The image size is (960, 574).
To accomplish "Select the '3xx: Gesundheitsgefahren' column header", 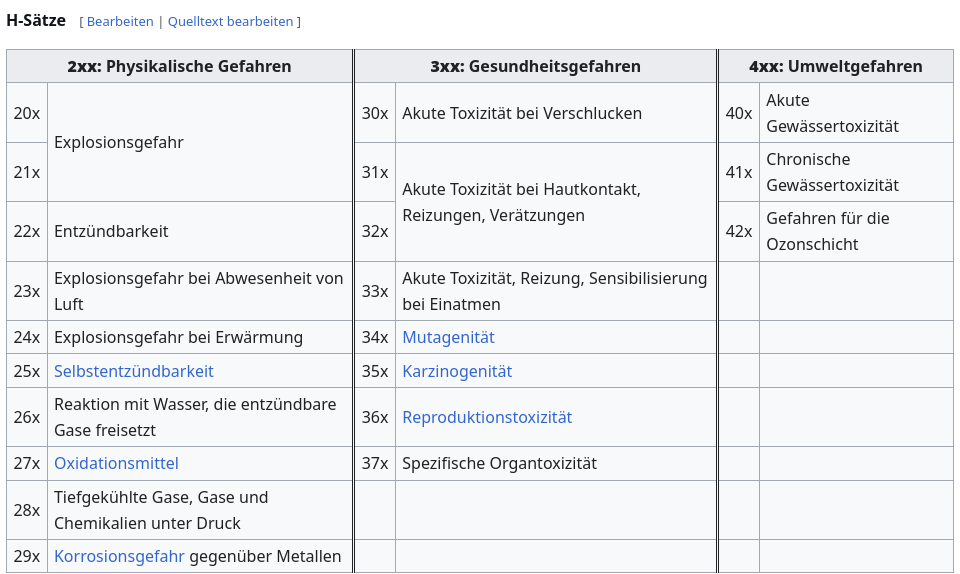I will (x=535, y=67).
